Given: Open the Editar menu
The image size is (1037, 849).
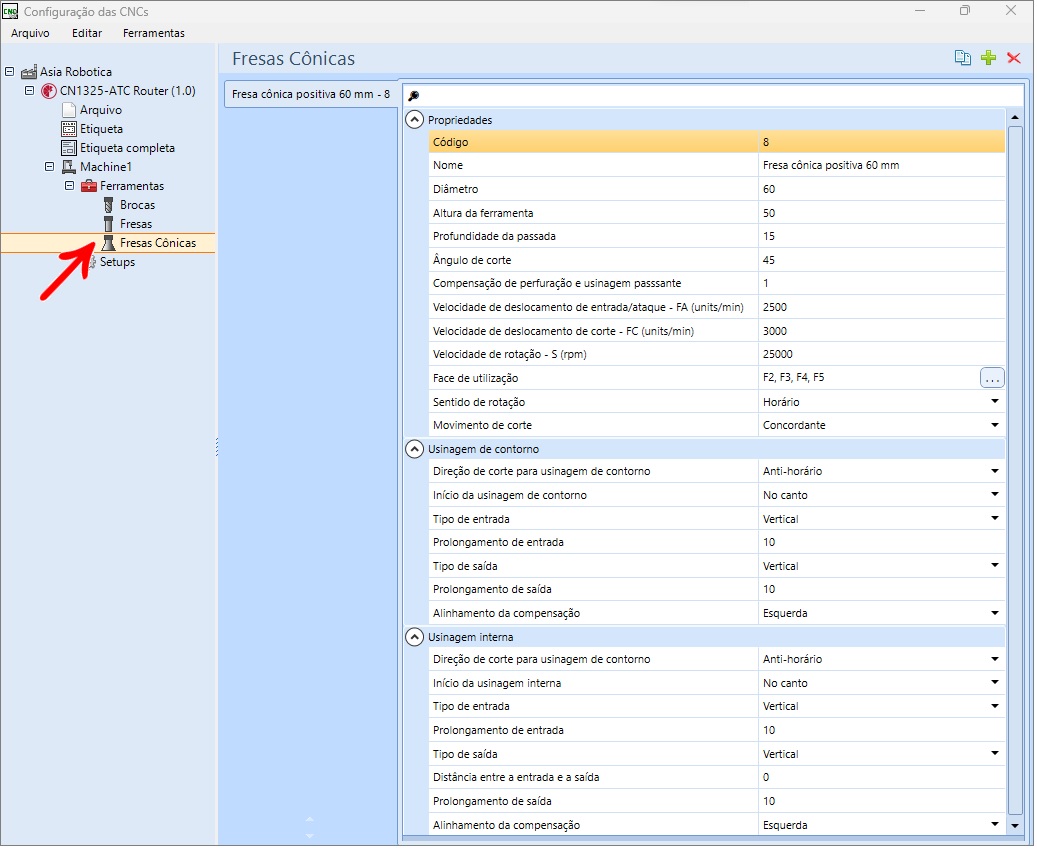Looking at the screenshot, I should [x=87, y=33].
